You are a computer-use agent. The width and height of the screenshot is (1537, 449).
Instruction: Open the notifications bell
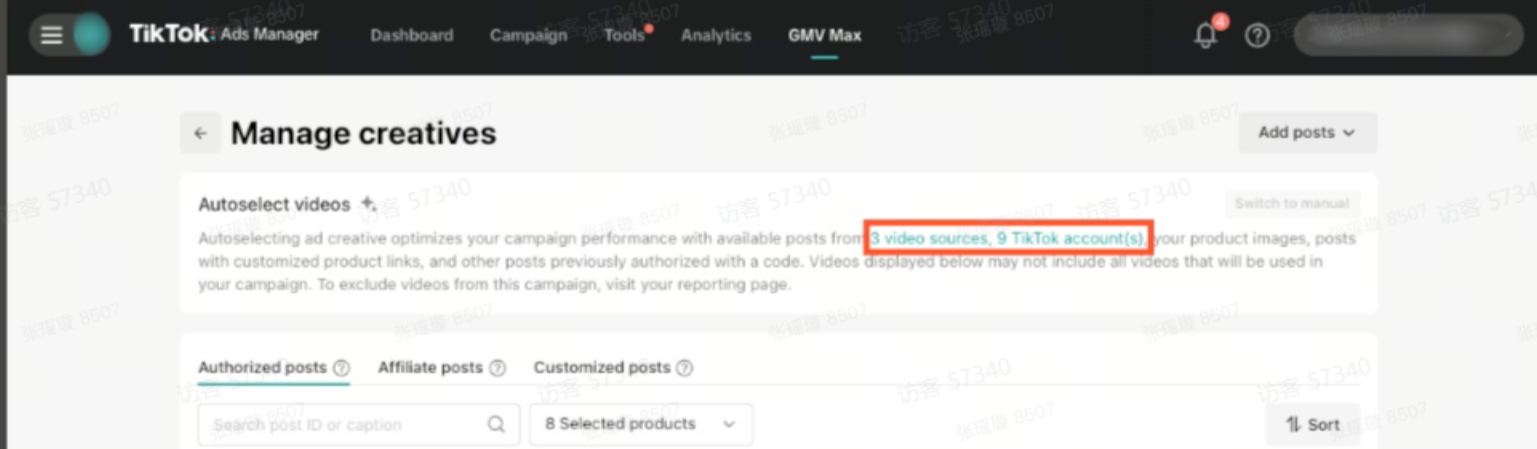pyautogui.click(x=1206, y=36)
